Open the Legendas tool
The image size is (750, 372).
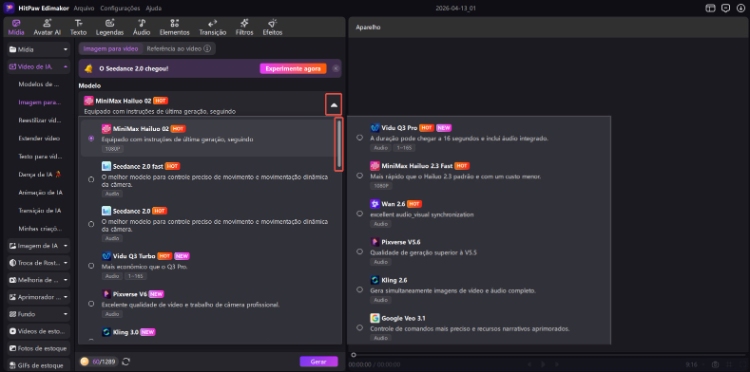coord(110,27)
